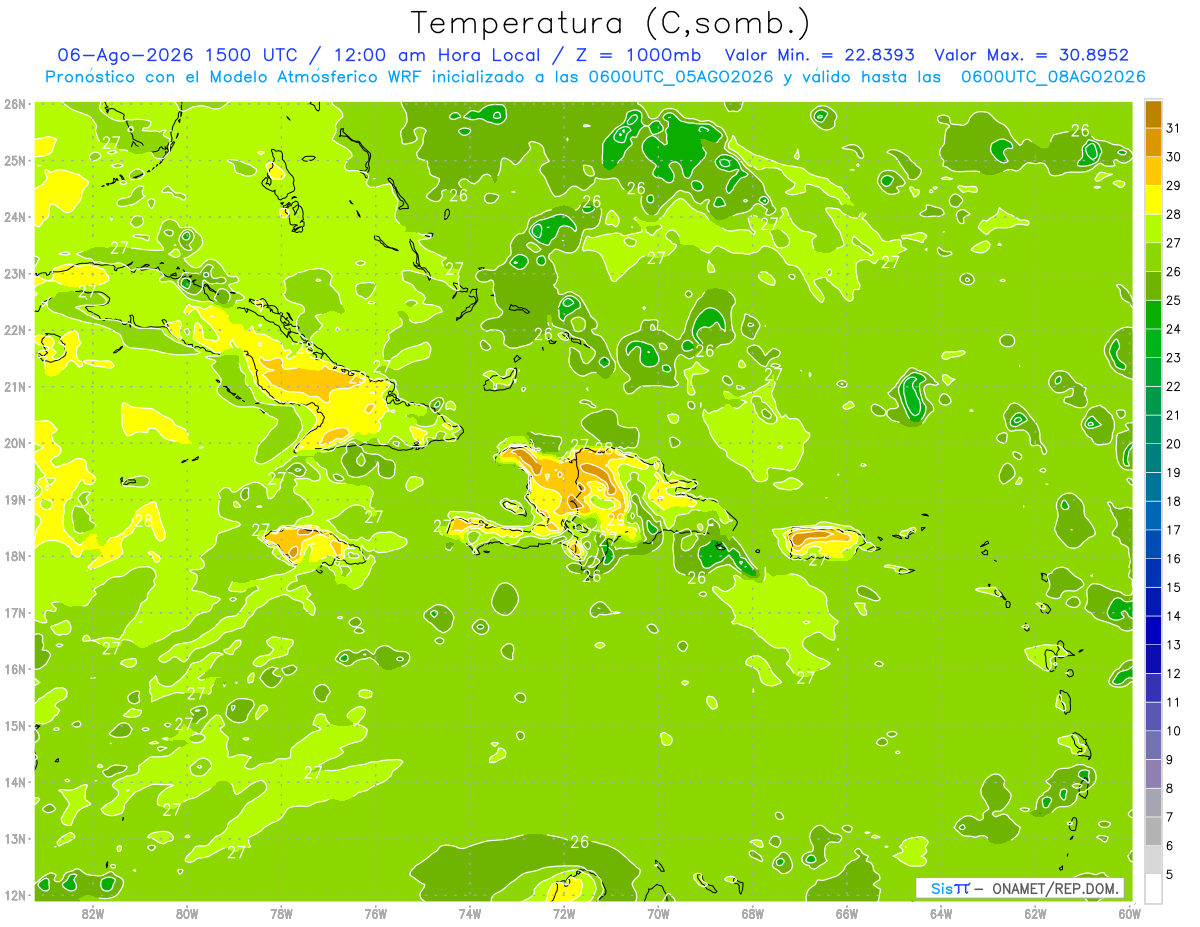The height and width of the screenshot is (927, 1200).
Task: Click the "82W" longitude label
Action: [92, 913]
